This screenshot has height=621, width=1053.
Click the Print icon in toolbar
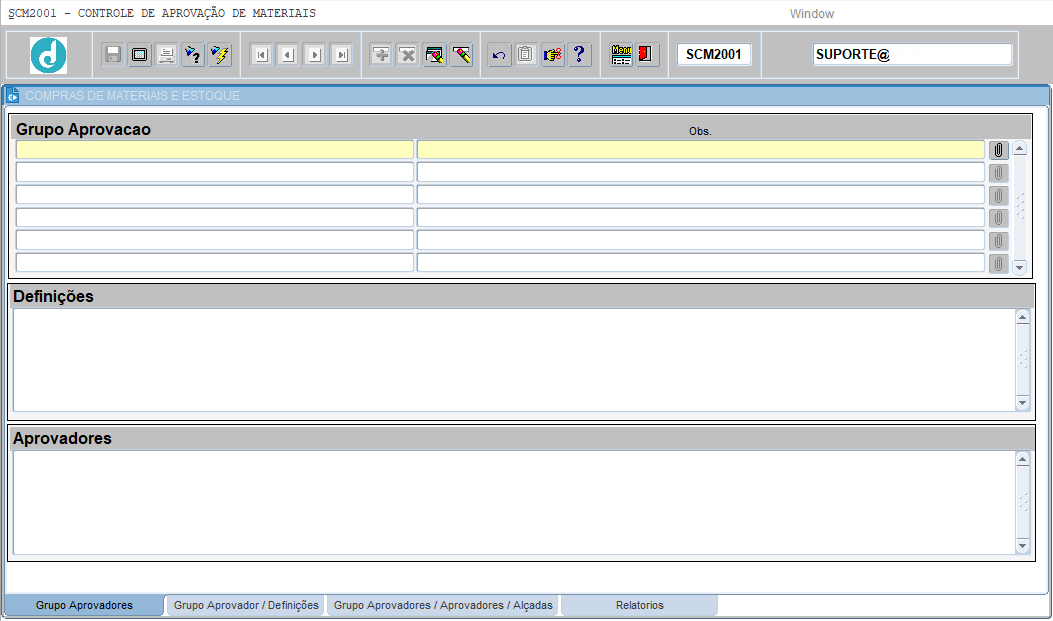tap(166, 55)
